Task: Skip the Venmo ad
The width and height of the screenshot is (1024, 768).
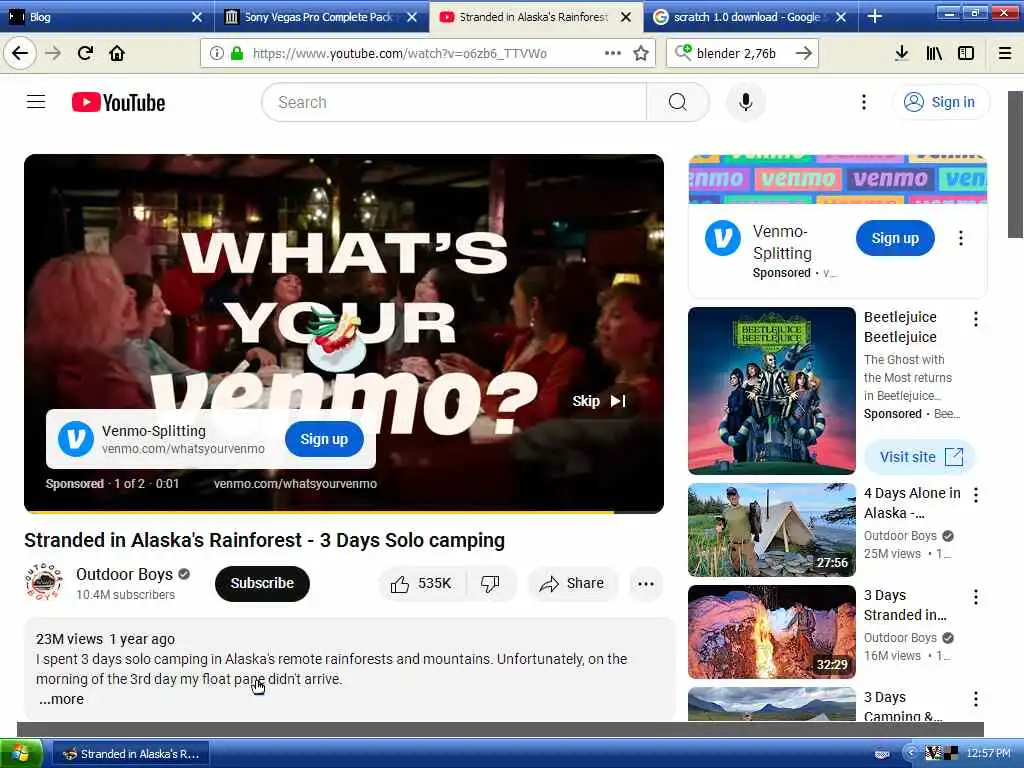Action: [x=599, y=401]
